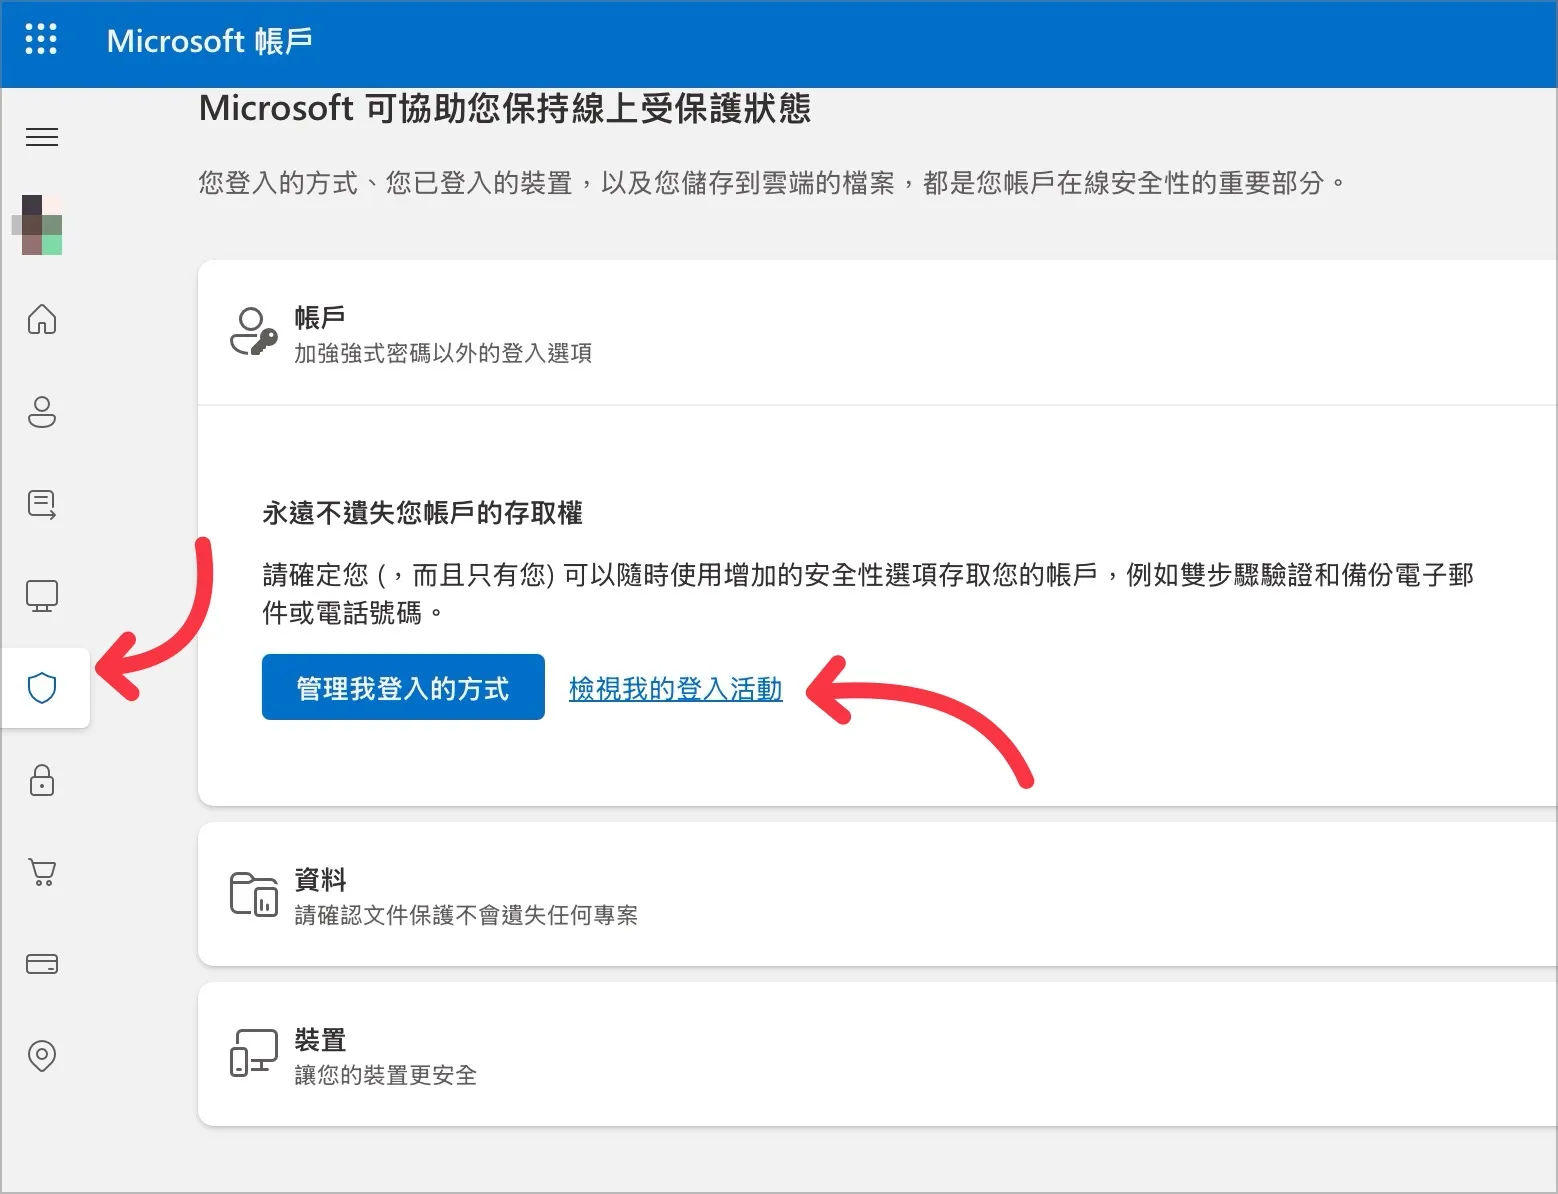
Task: Click the page heading Microsoft 可協助您保持線上受保護狀態
Action: [x=504, y=108]
